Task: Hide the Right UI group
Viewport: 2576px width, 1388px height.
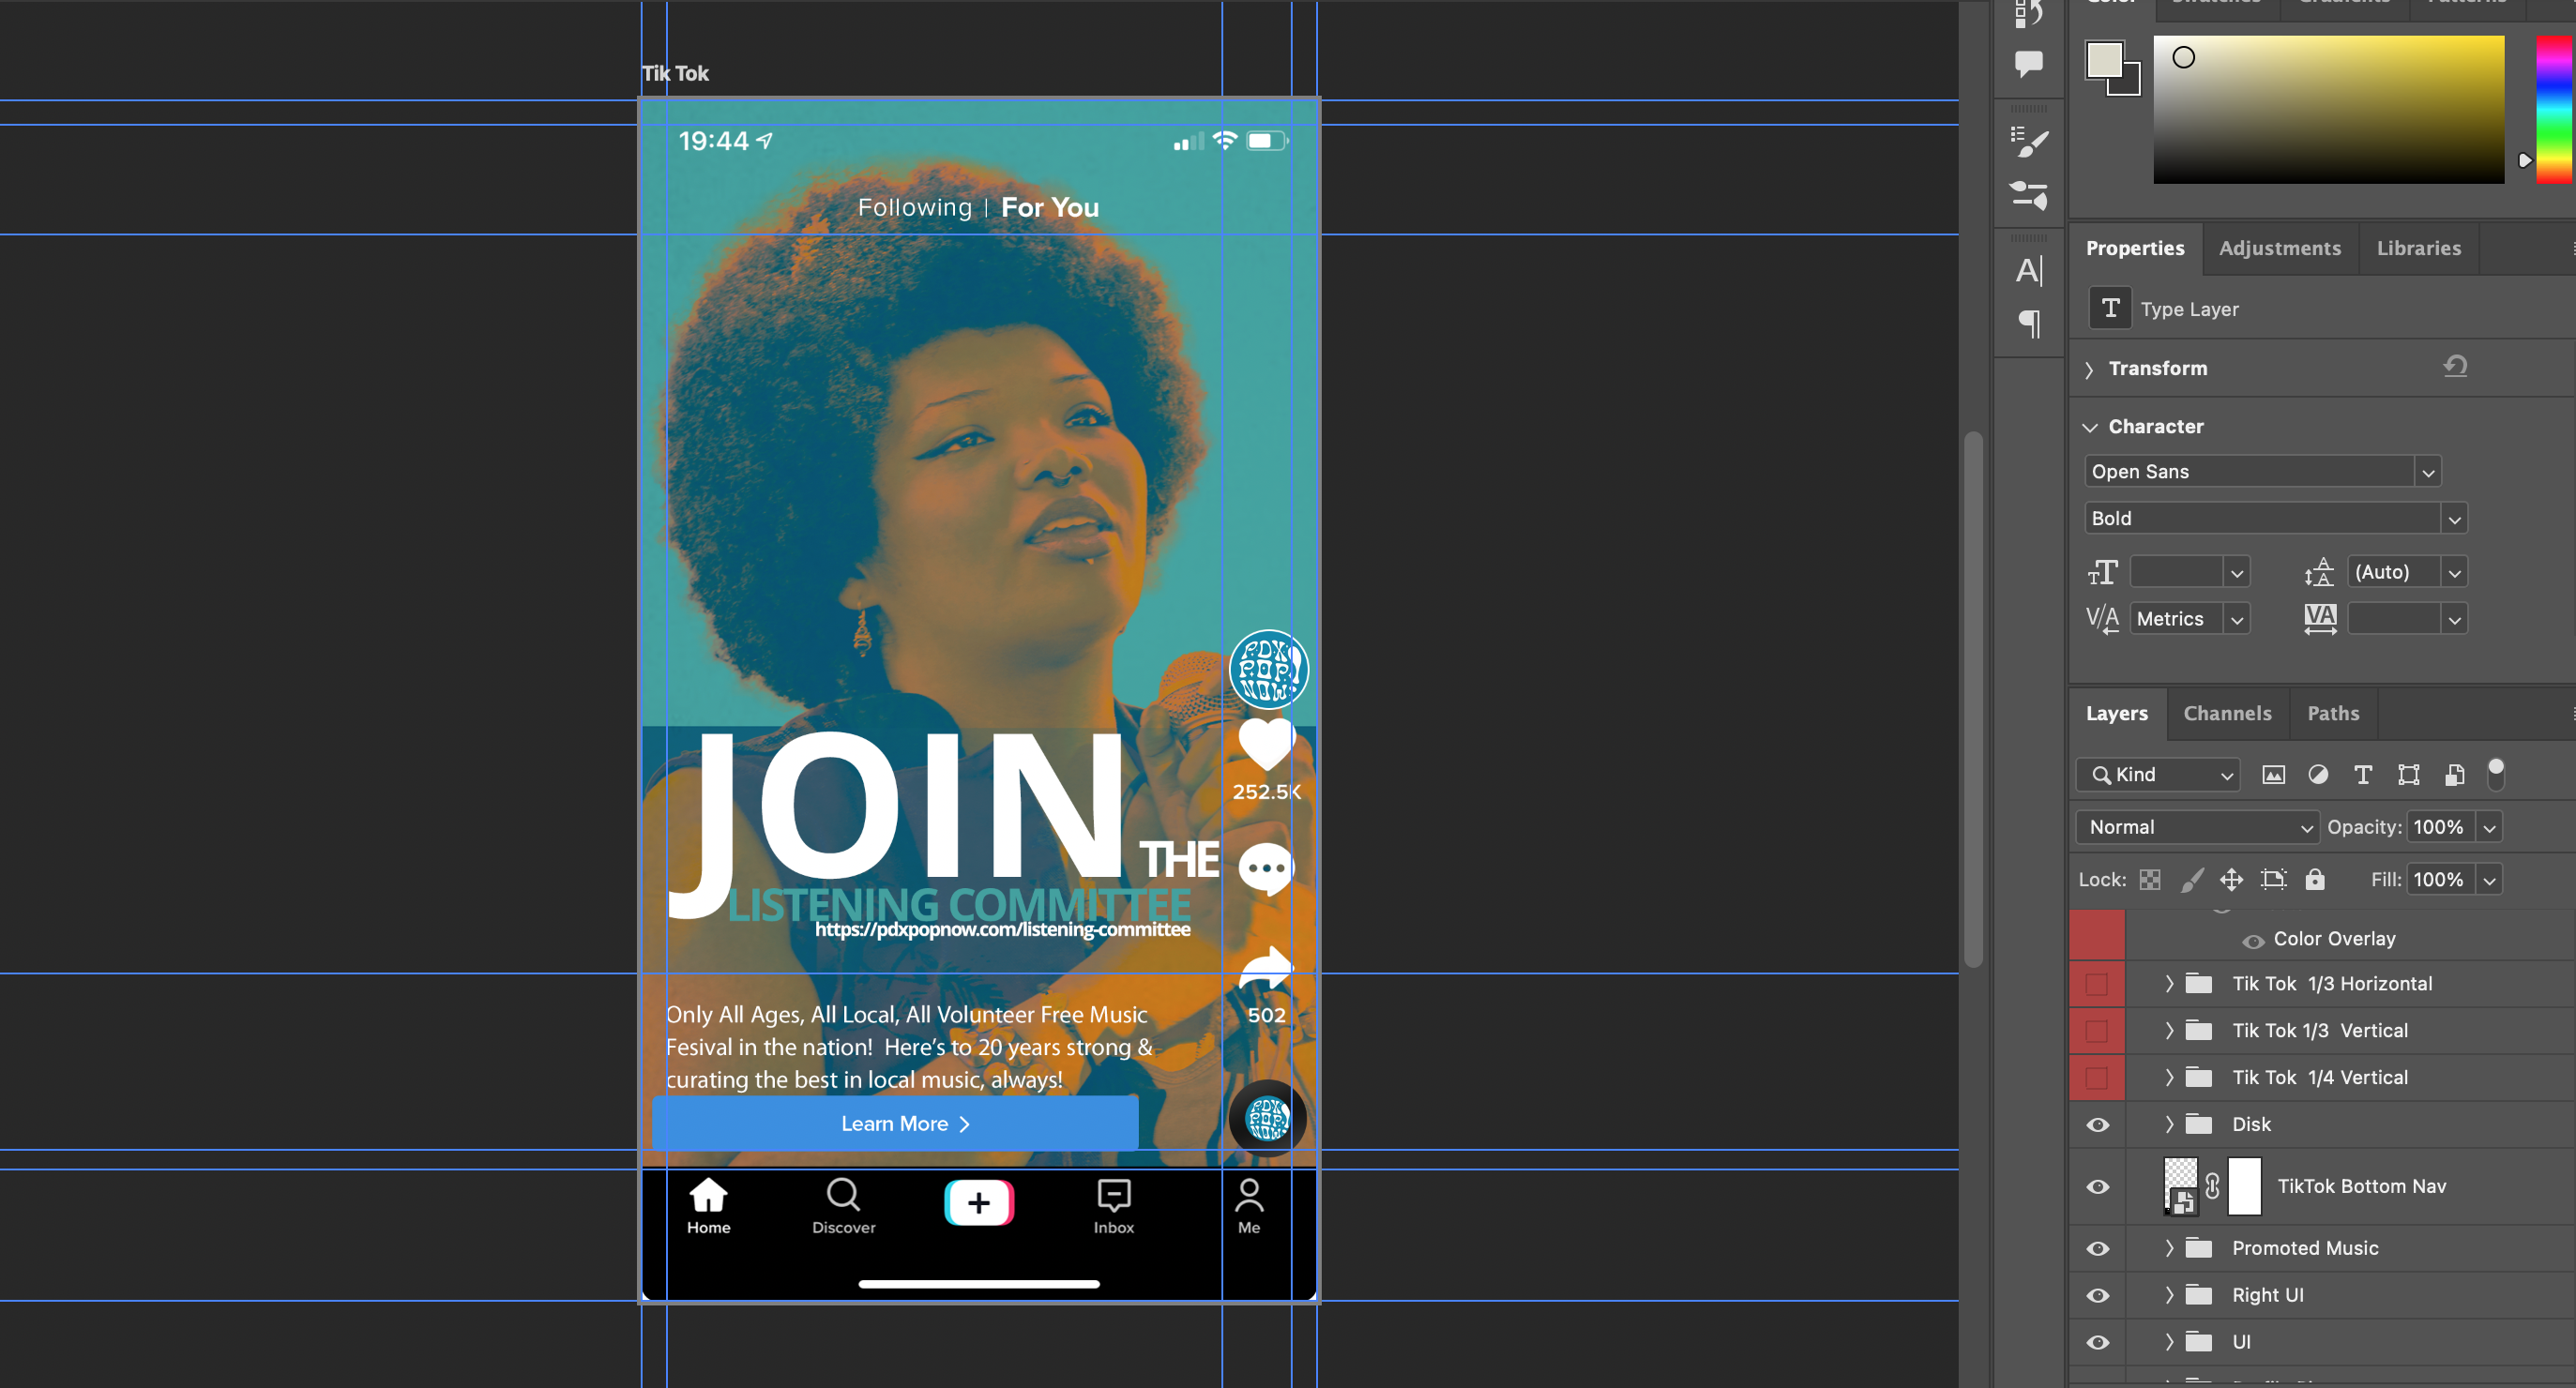Action: pos(2098,1296)
